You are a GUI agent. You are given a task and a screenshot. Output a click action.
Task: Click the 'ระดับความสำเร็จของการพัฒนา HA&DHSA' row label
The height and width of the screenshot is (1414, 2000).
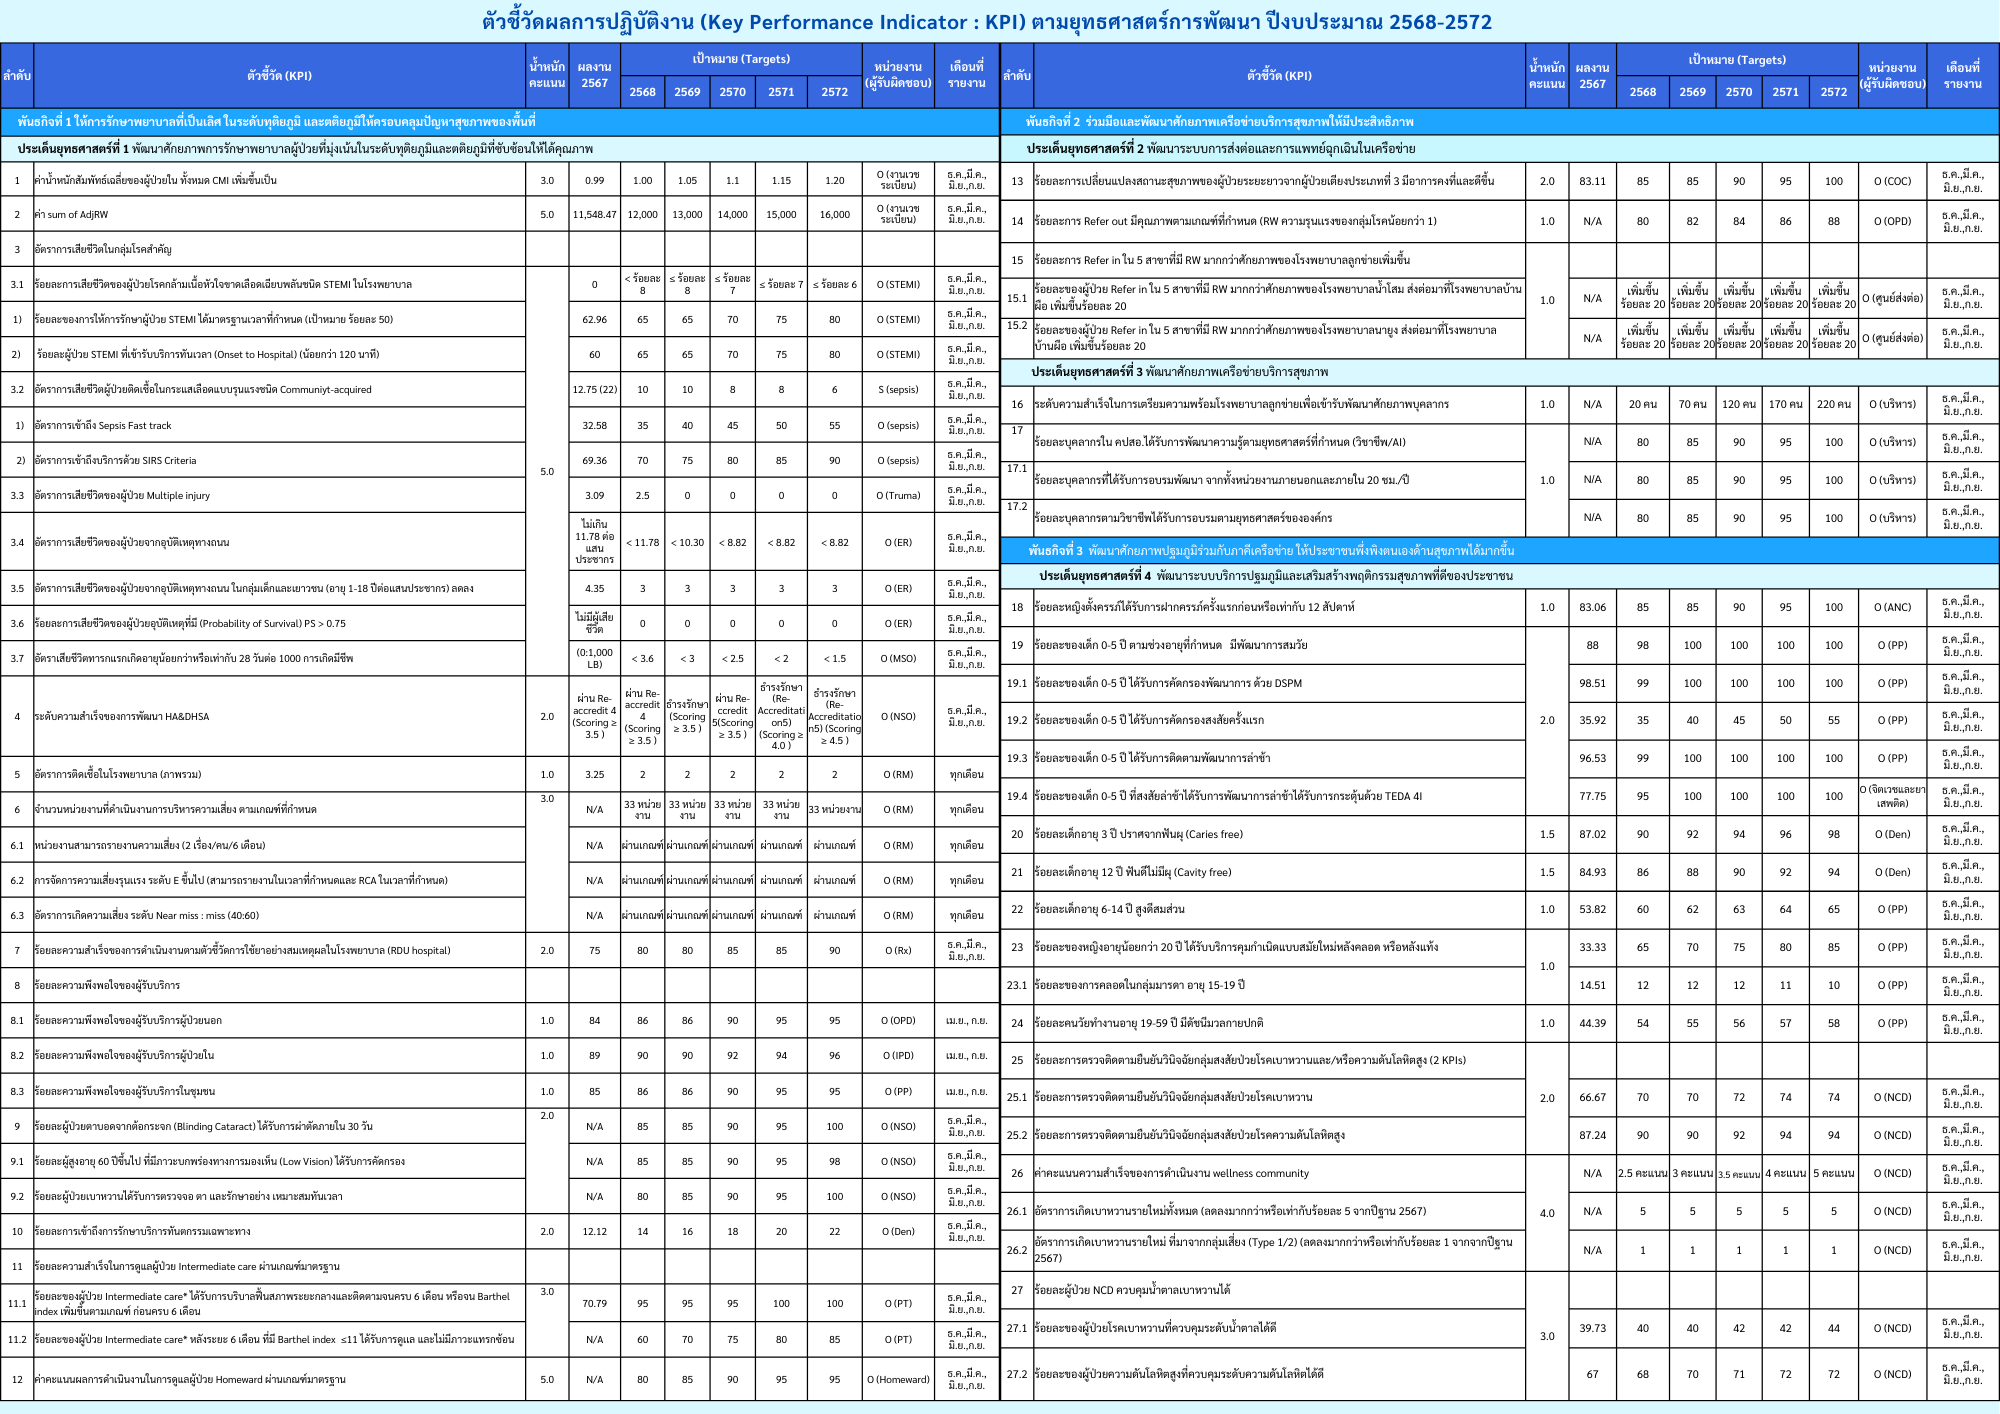point(122,717)
